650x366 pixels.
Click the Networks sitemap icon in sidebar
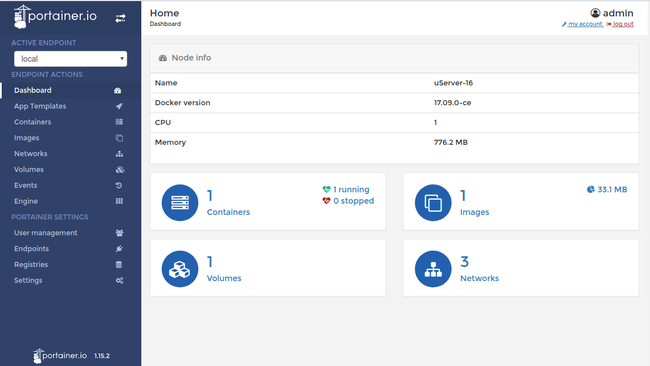119,154
